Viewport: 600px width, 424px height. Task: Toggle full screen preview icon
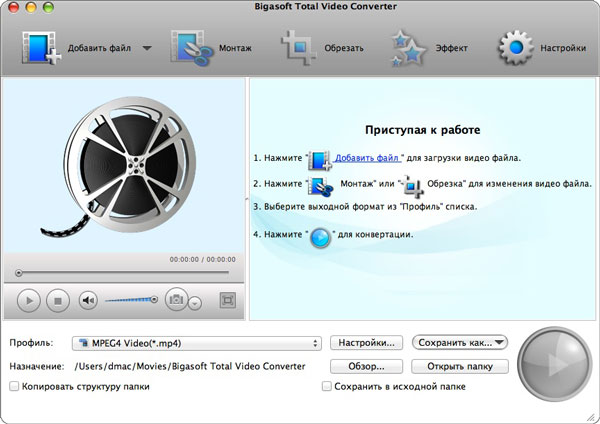click(228, 300)
